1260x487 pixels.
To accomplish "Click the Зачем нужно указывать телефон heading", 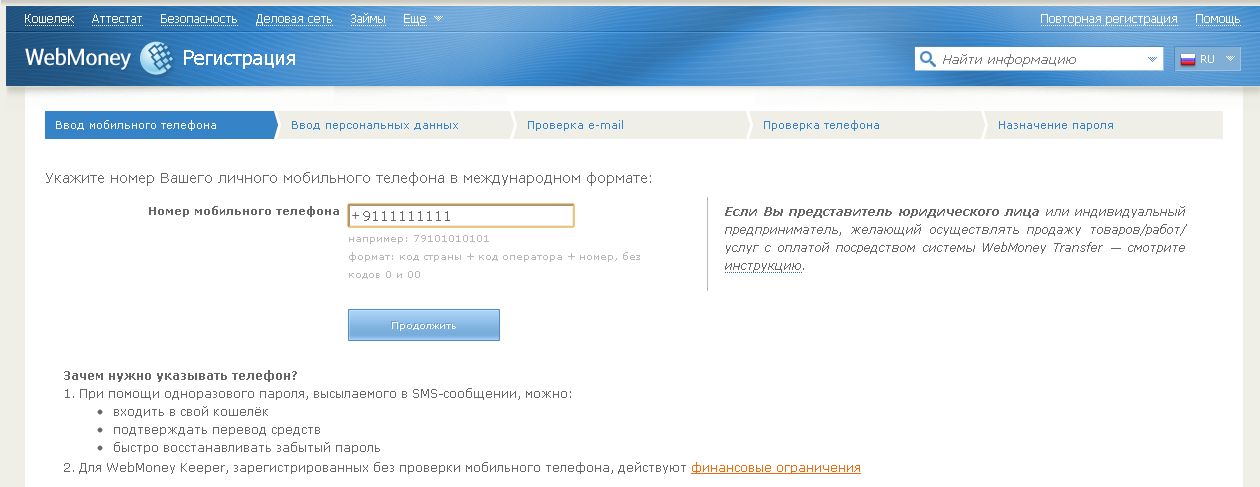I will (180, 376).
